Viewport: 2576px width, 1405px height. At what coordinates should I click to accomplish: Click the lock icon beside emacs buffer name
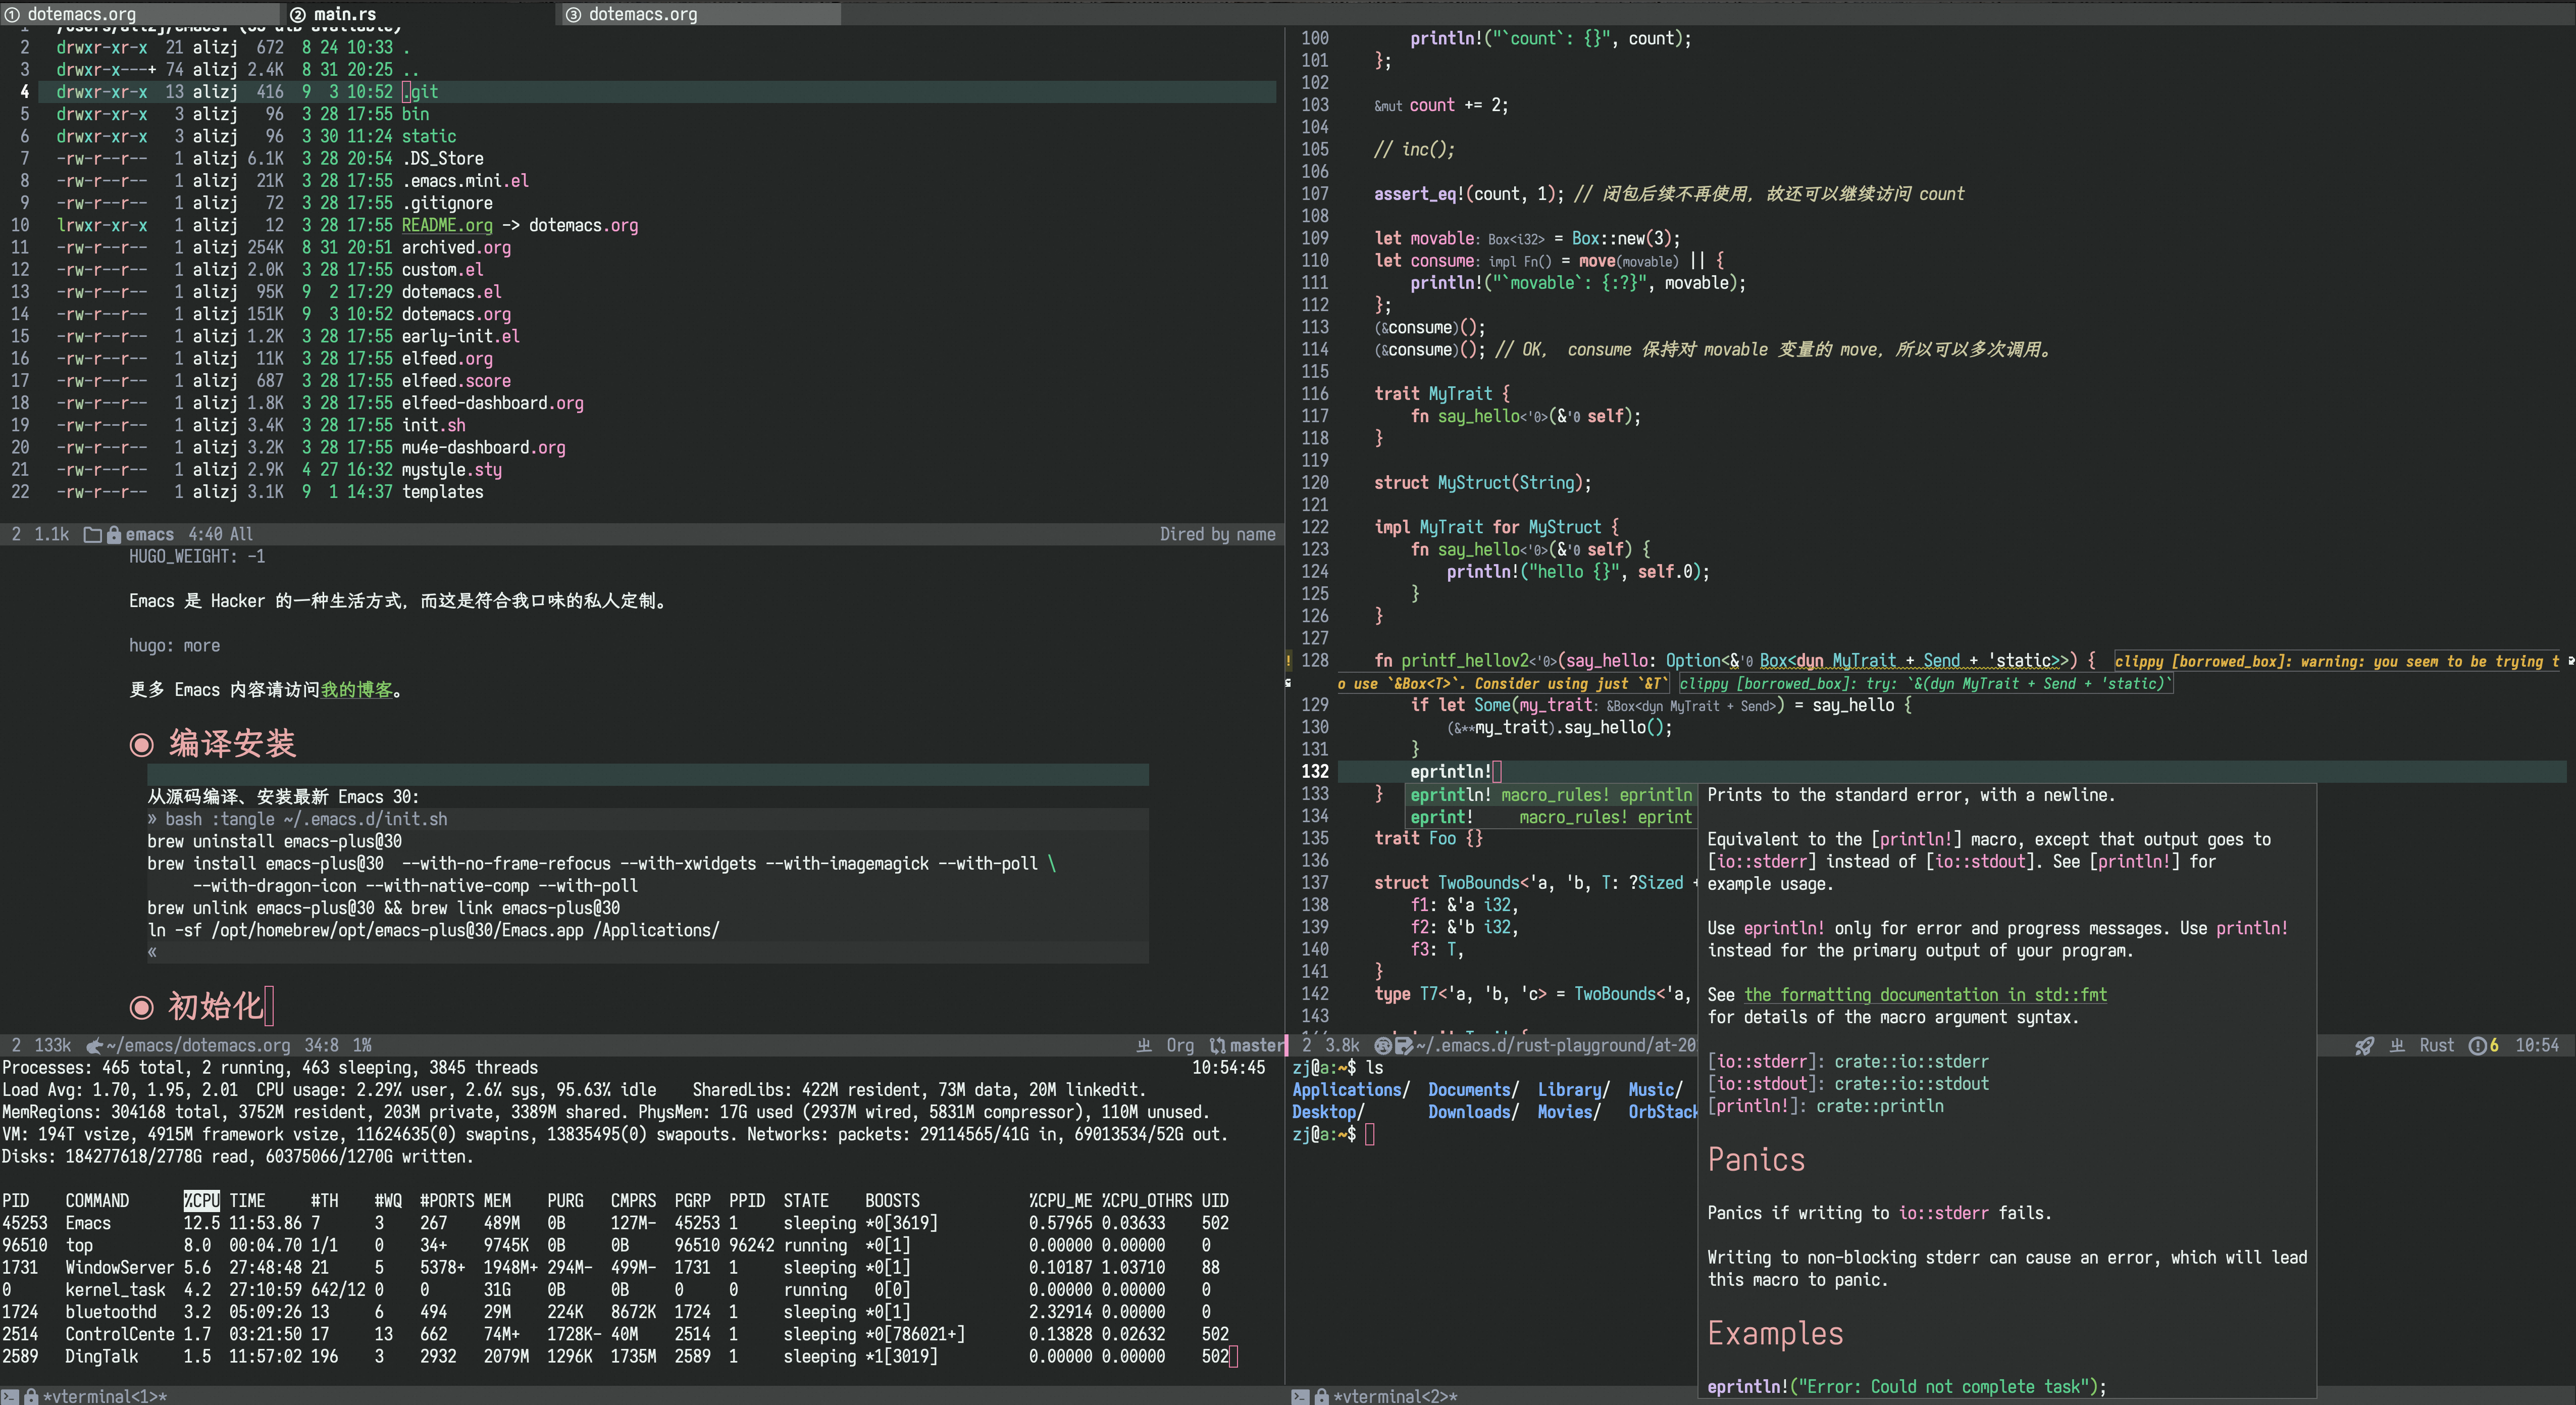(x=113, y=534)
